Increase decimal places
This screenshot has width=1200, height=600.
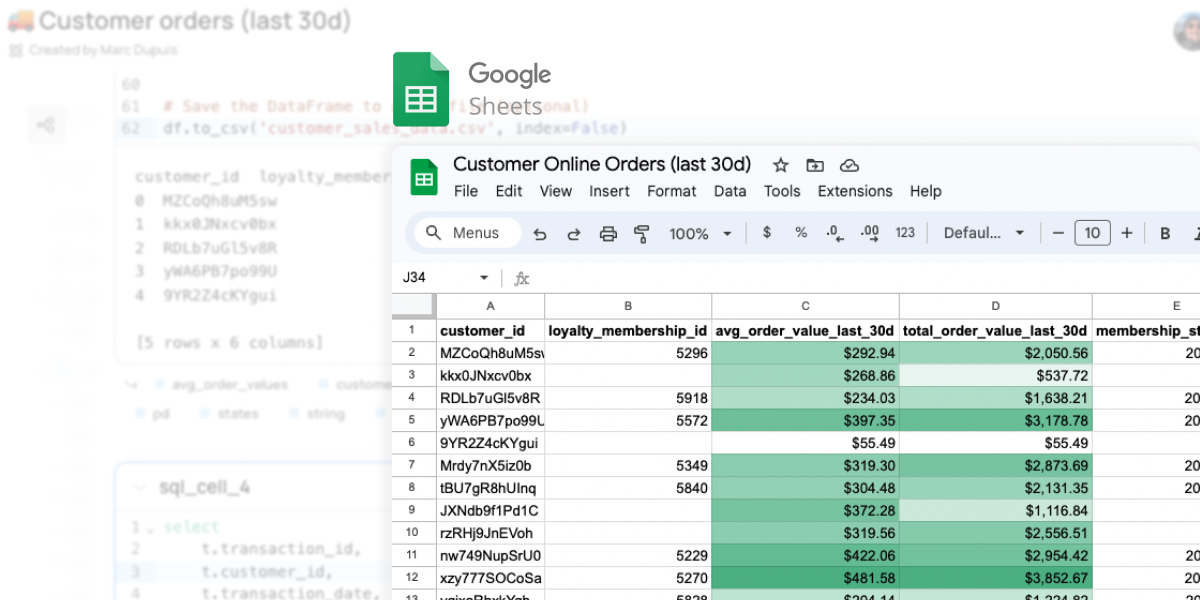coord(870,233)
